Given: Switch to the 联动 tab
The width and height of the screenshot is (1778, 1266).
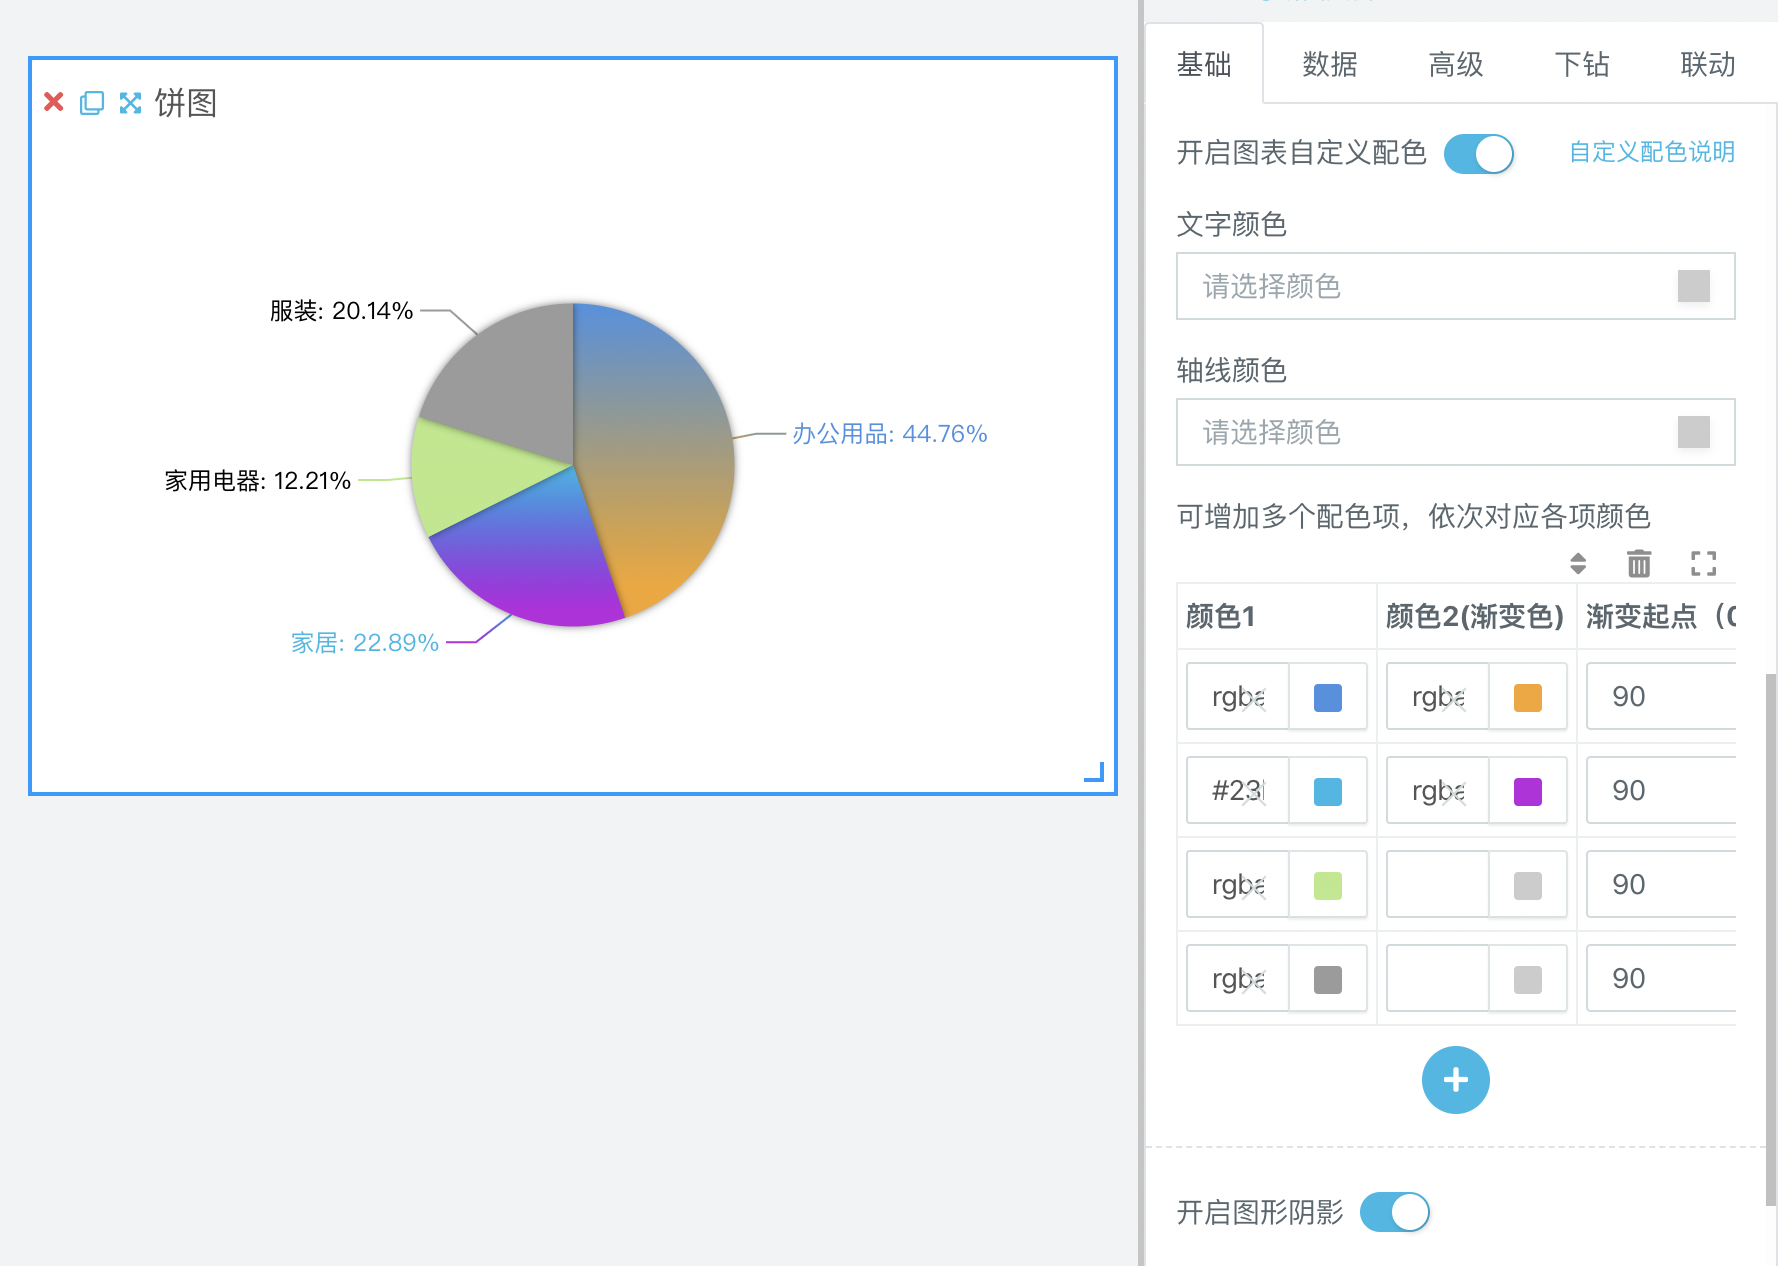Looking at the screenshot, I should point(1708,65).
